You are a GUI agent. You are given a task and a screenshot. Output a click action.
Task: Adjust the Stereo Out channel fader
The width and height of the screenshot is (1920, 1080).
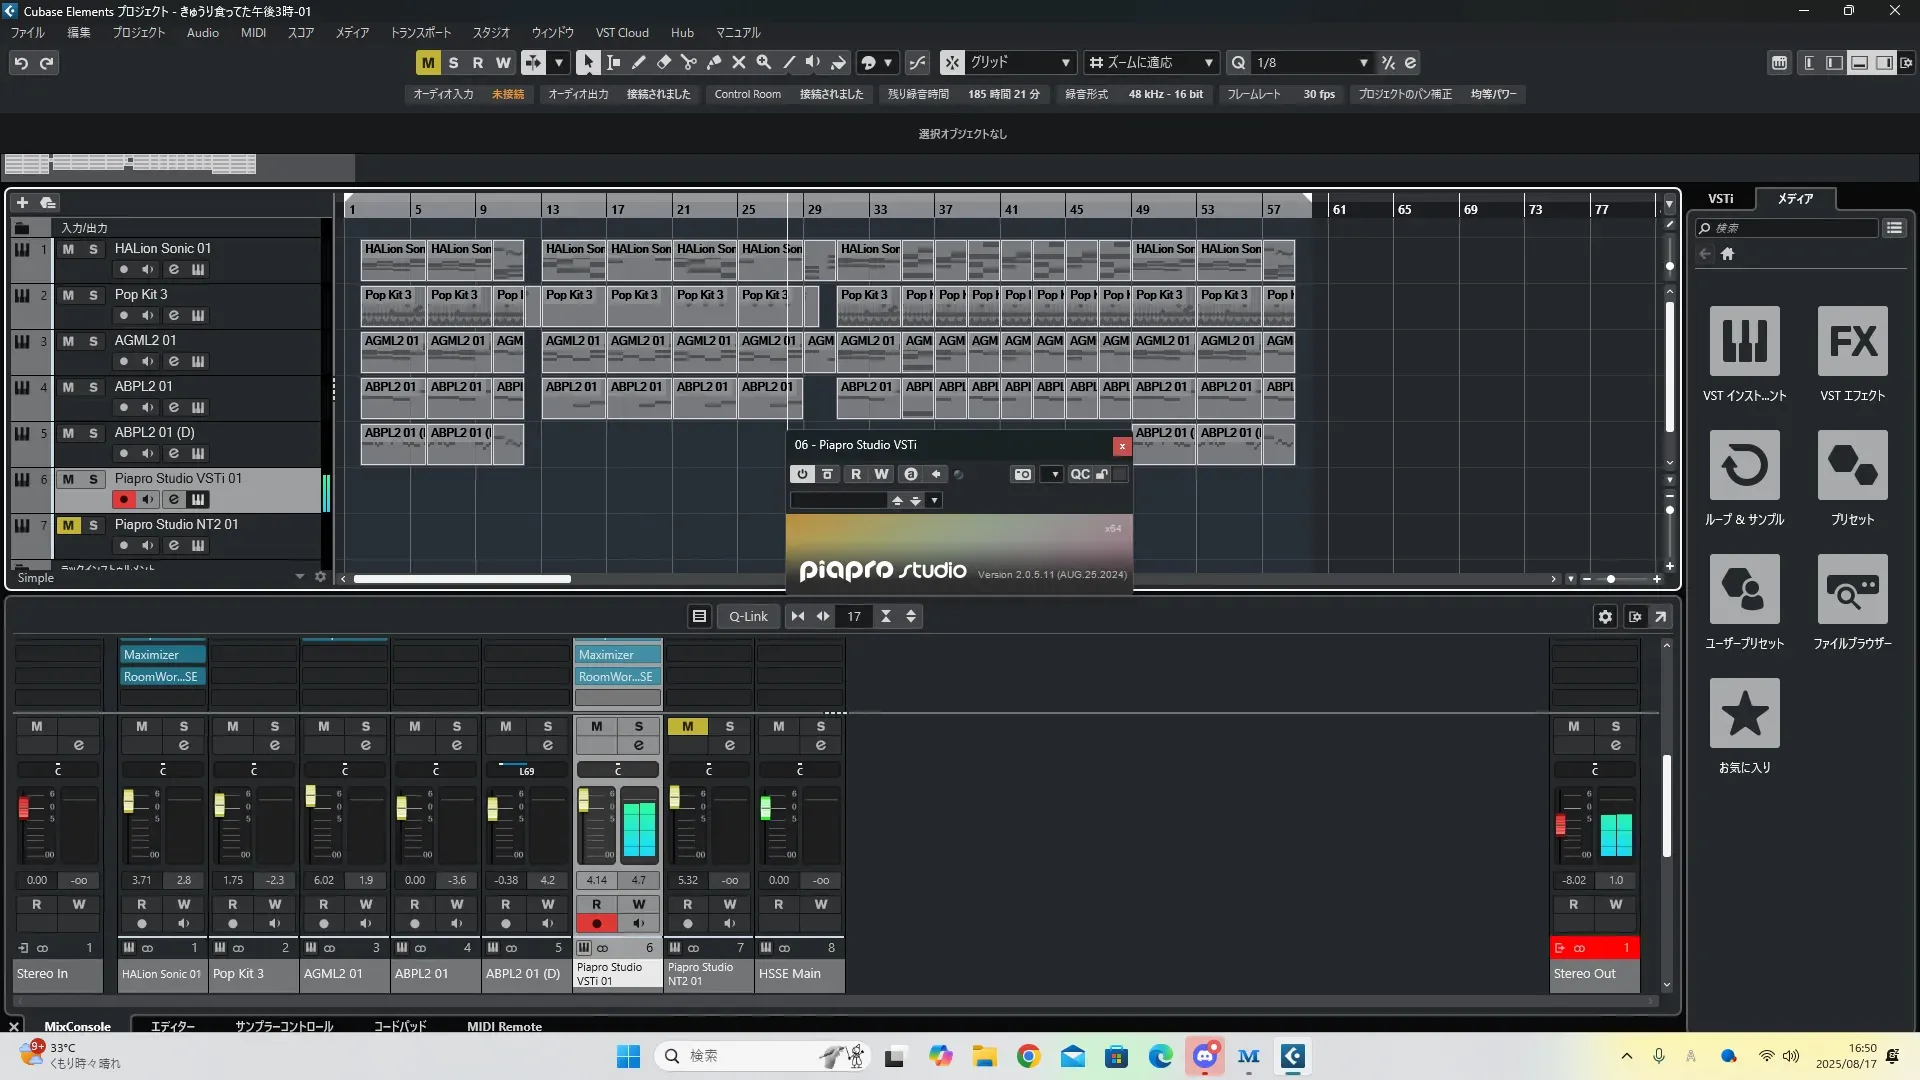pos(1560,825)
